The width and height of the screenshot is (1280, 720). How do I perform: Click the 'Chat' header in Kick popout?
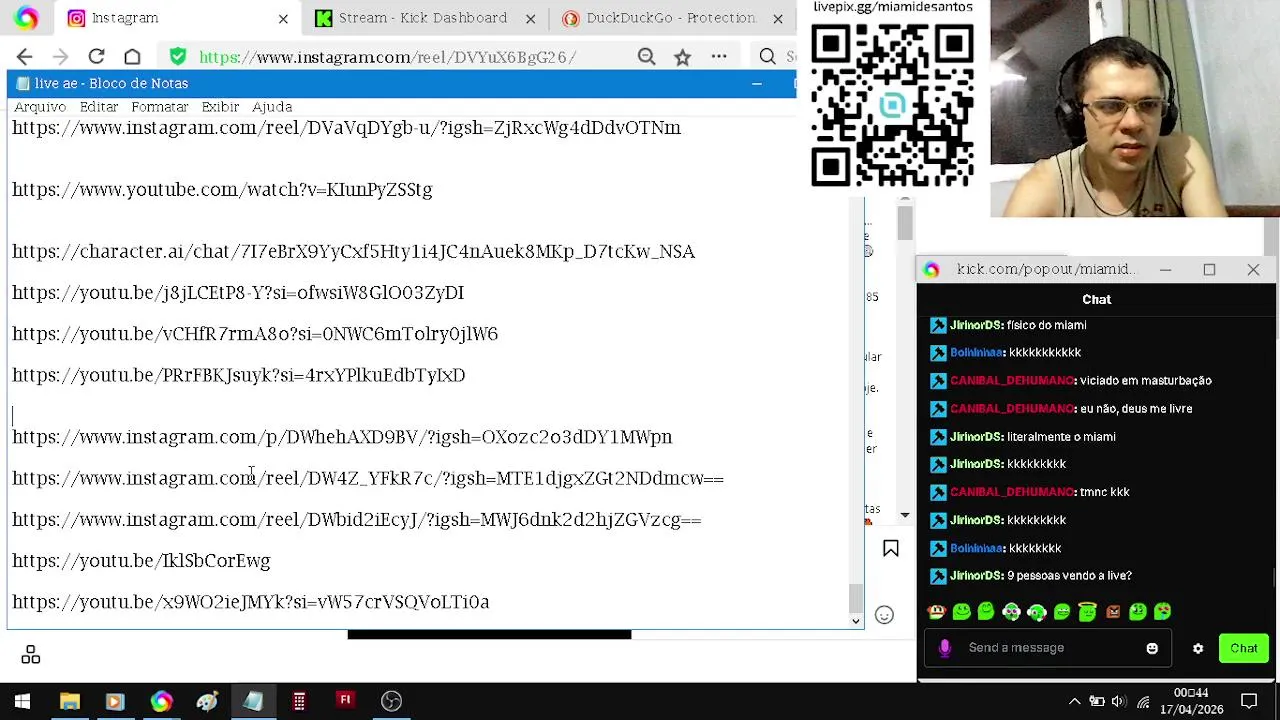point(1096,299)
